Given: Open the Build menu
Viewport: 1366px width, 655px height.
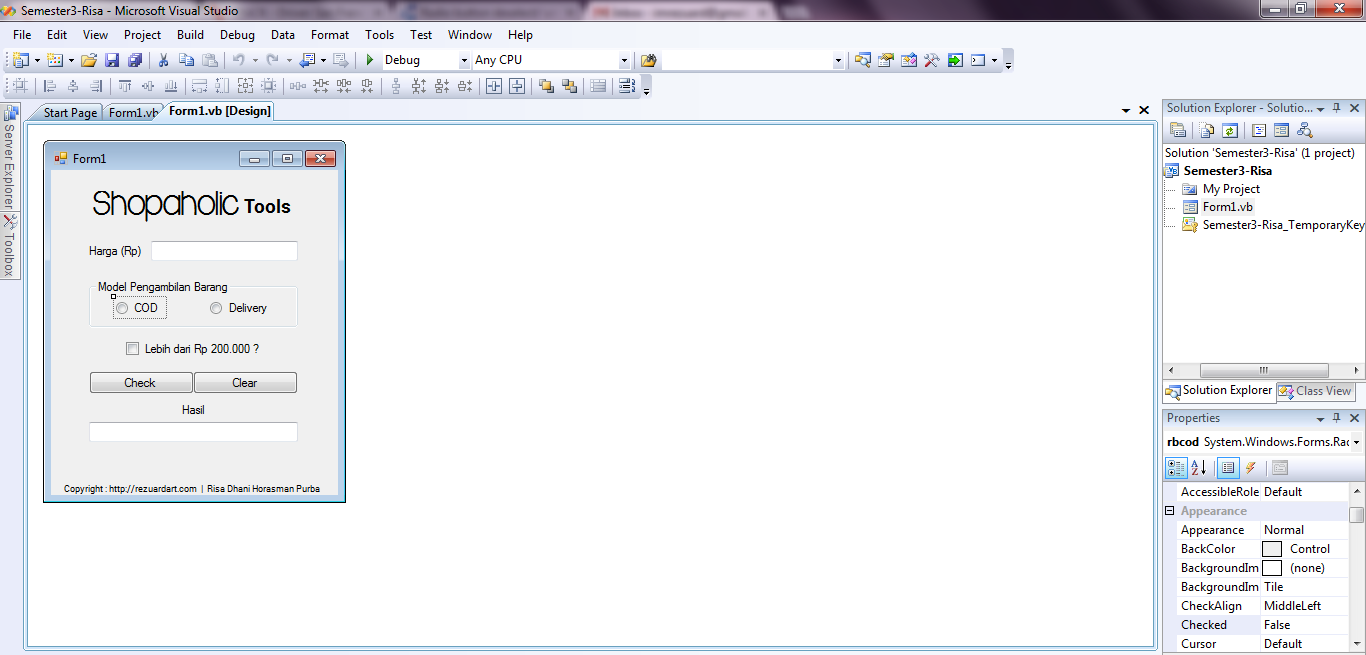Looking at the screenshot, I should tap(190, 35).
